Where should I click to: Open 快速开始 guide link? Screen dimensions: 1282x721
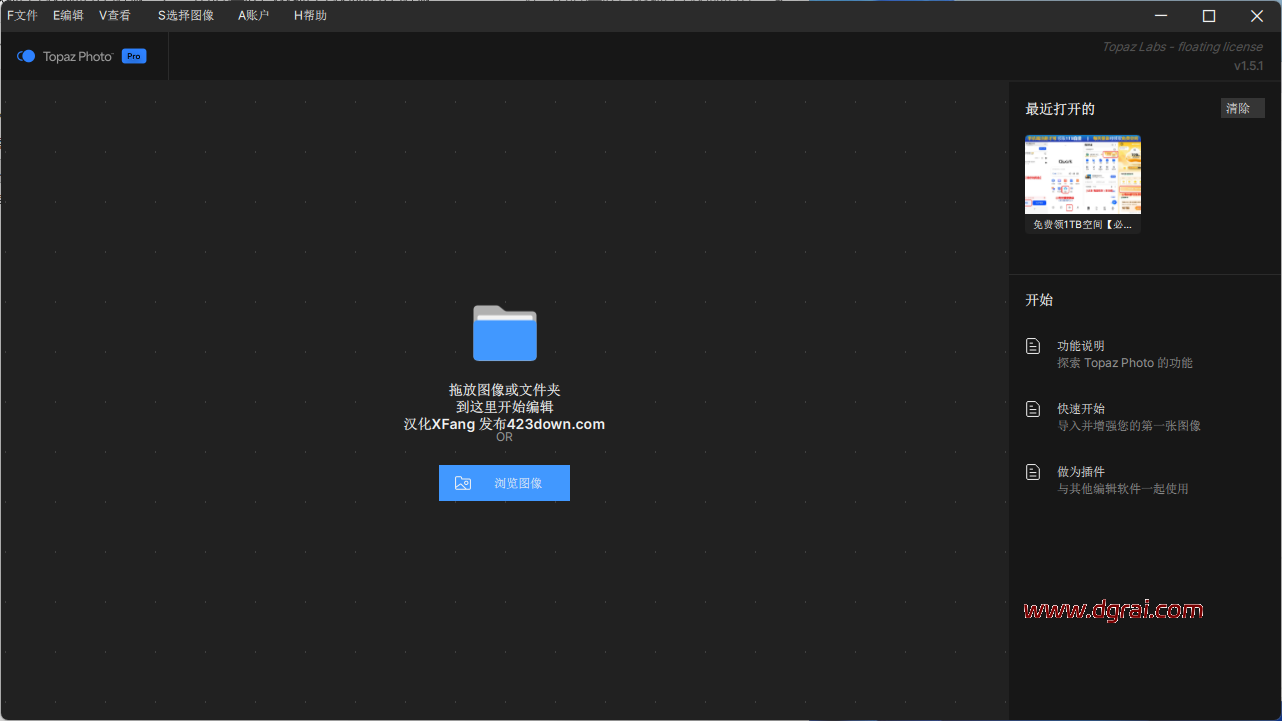[x=1081, y=409]
